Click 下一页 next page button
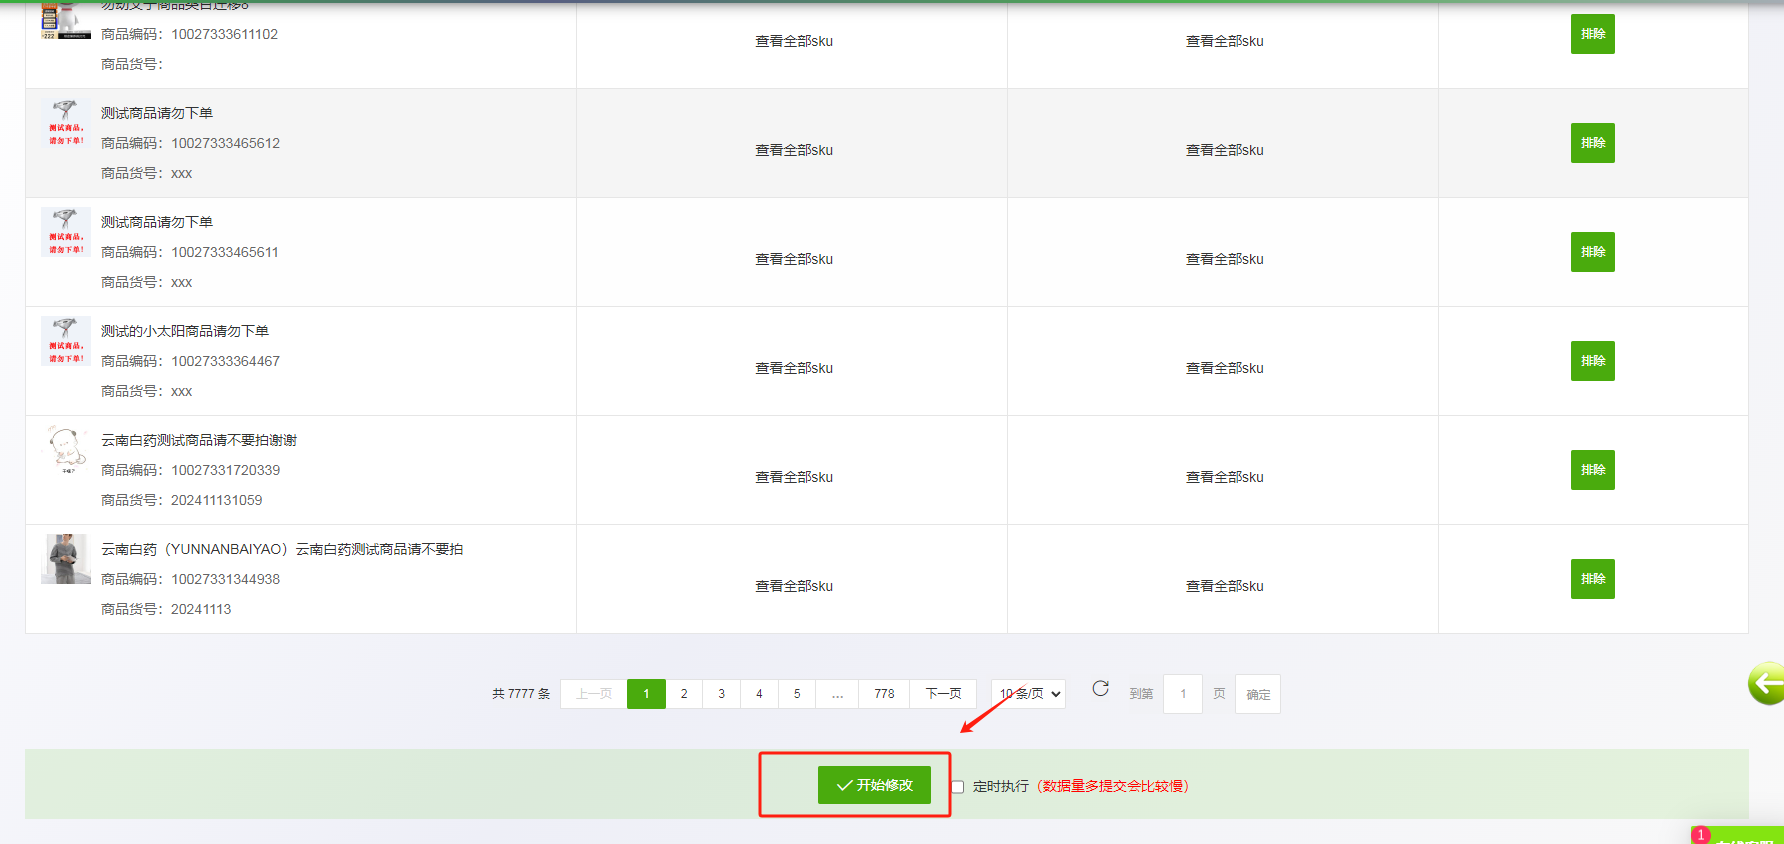This screenshot has width=1784, height=844. point(943,694)
